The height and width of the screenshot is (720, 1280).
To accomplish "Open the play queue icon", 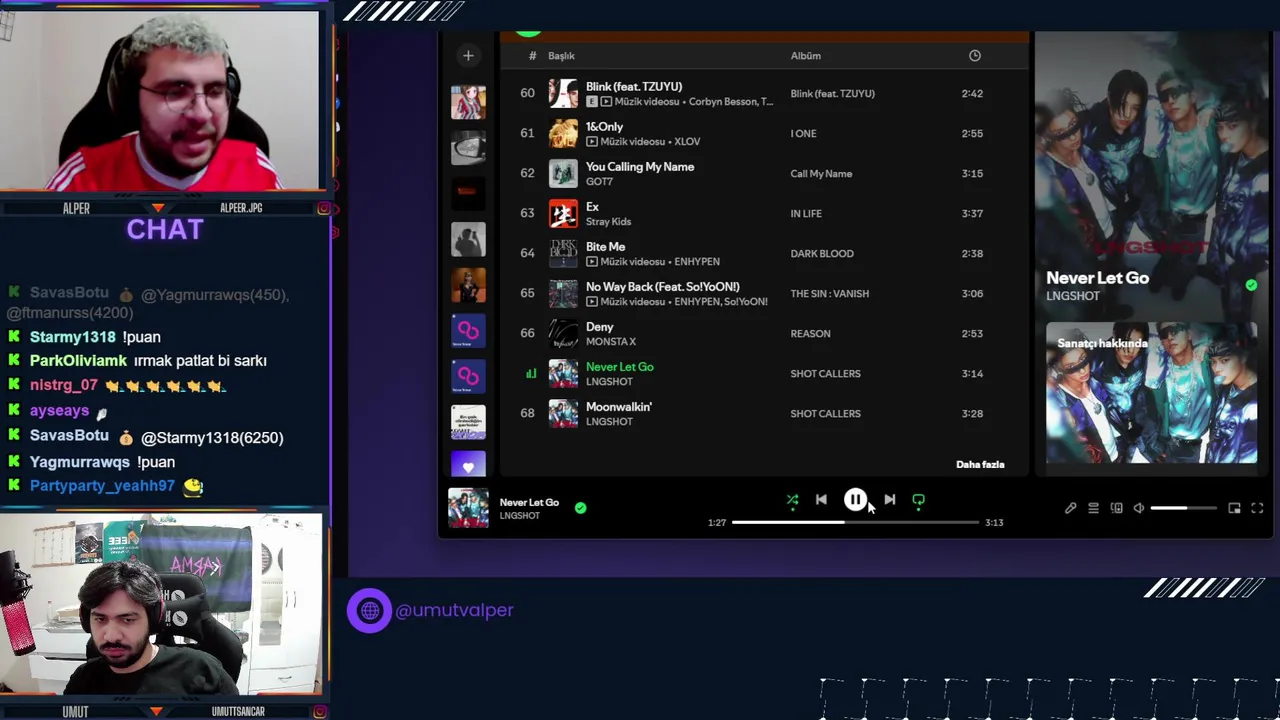I will coord(1093,508).
